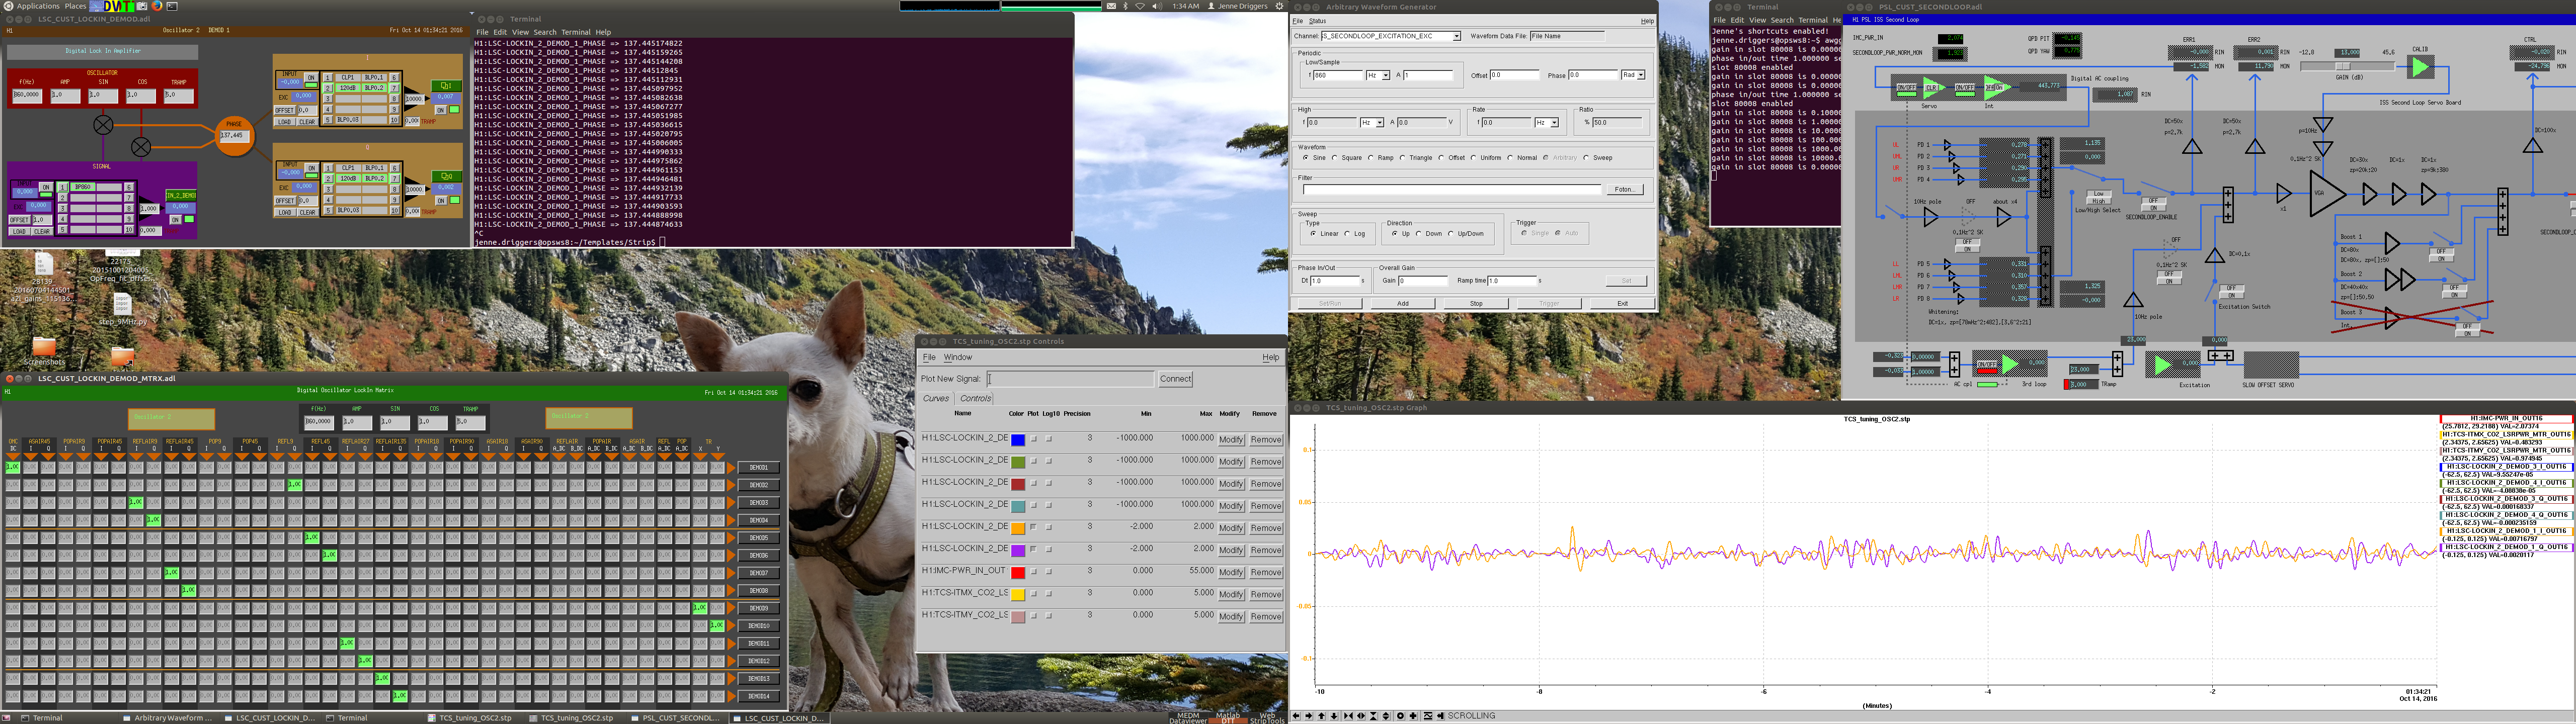Click the power icon at top panel's end

coord(1280,6)
